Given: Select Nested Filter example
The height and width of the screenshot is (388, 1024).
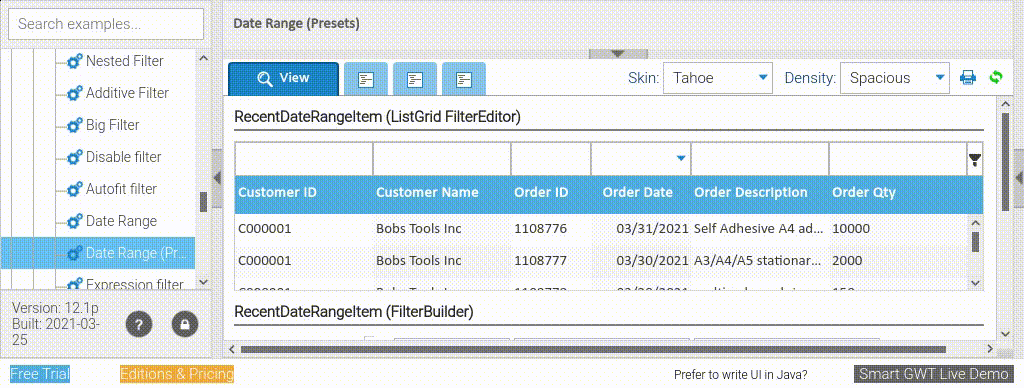Looking at the screenshot, I should pyautogui.click(x=125, y=61).
